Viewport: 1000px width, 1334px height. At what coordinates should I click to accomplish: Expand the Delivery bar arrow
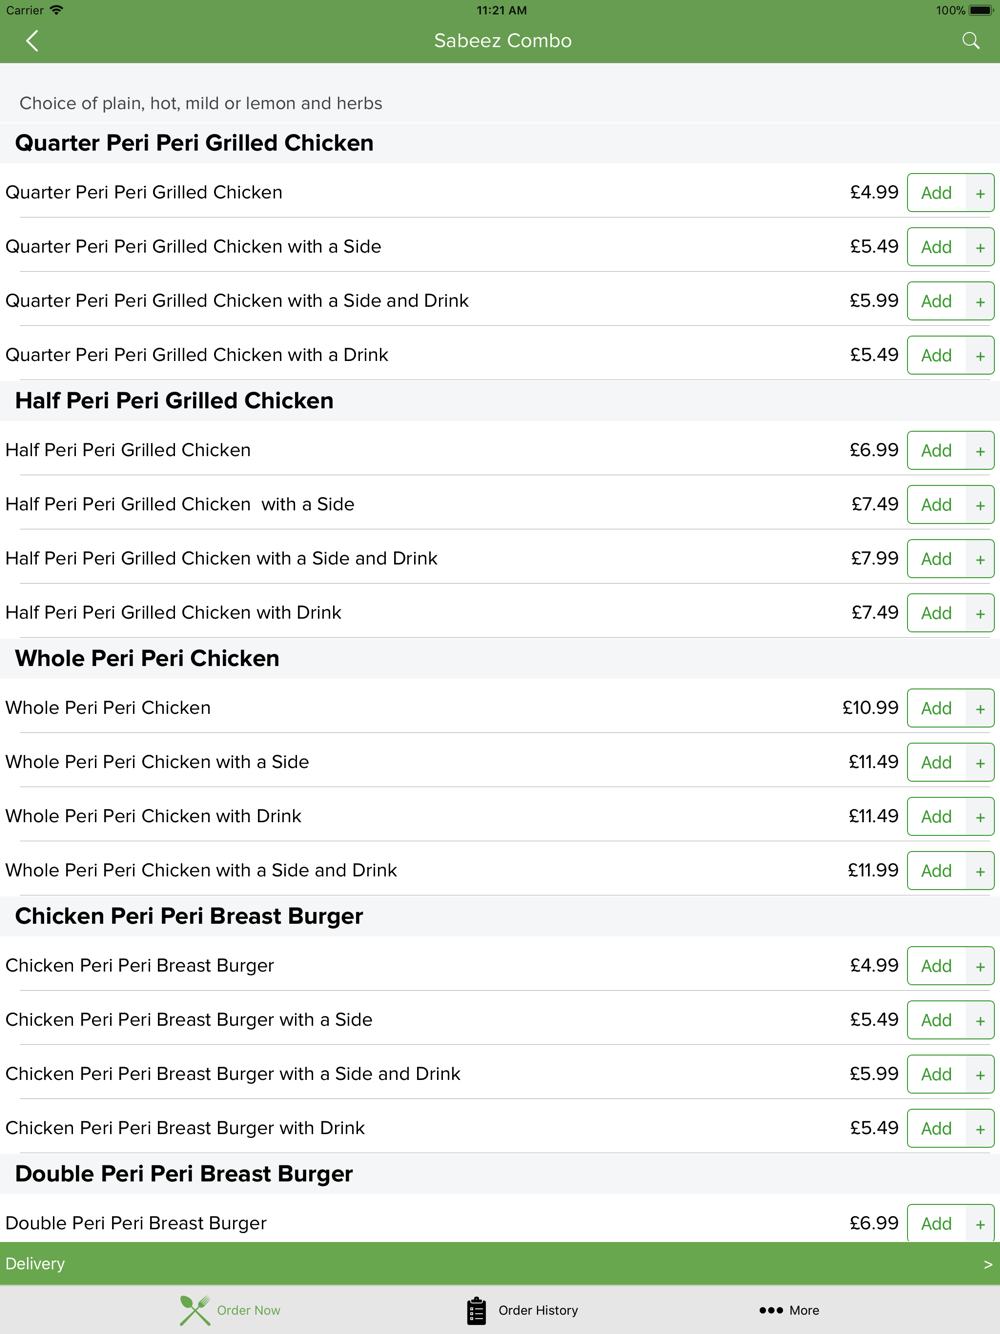(x=988, y=1264)
